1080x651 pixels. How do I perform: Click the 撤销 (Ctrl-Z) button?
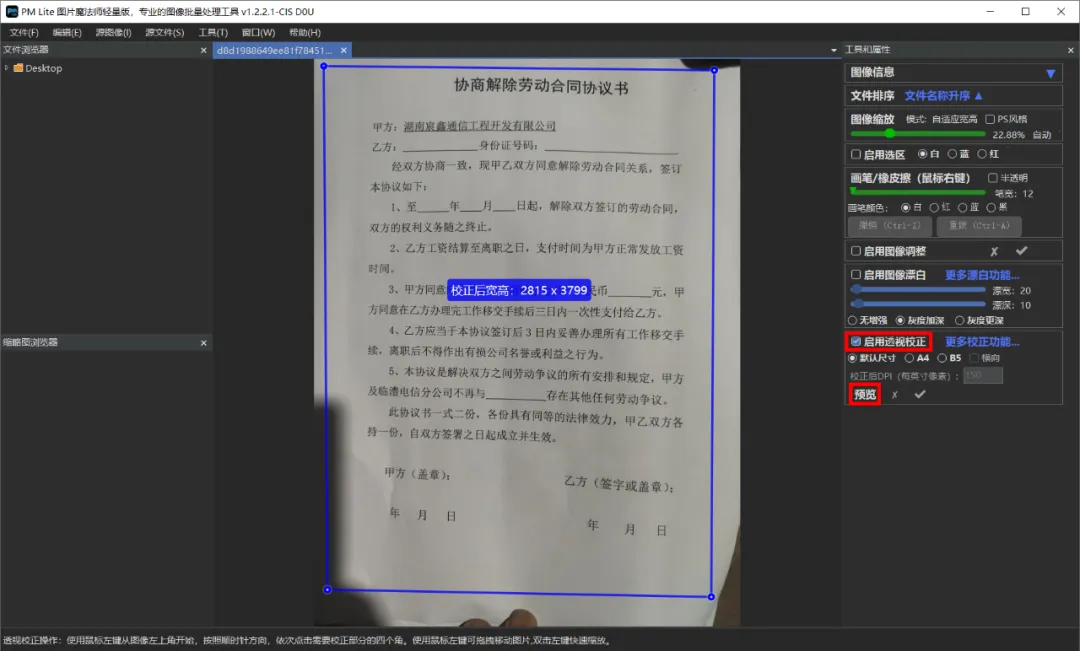click(889, 226)
